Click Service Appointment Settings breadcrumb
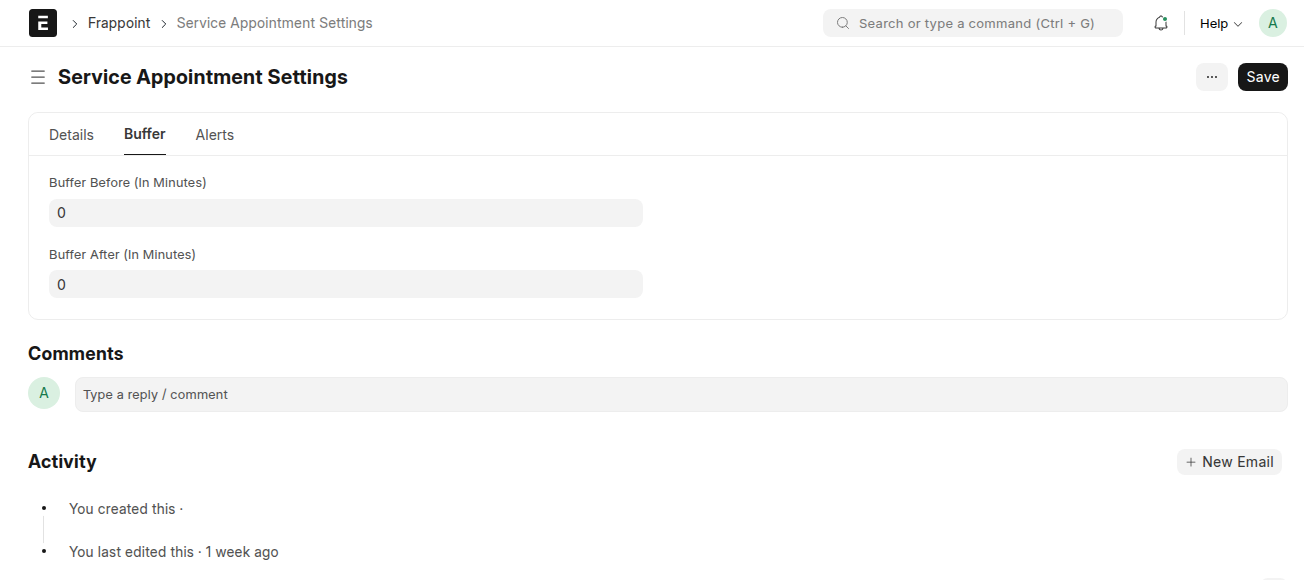The width and height of the screenshot is (1304, 580). coord(274,23)
